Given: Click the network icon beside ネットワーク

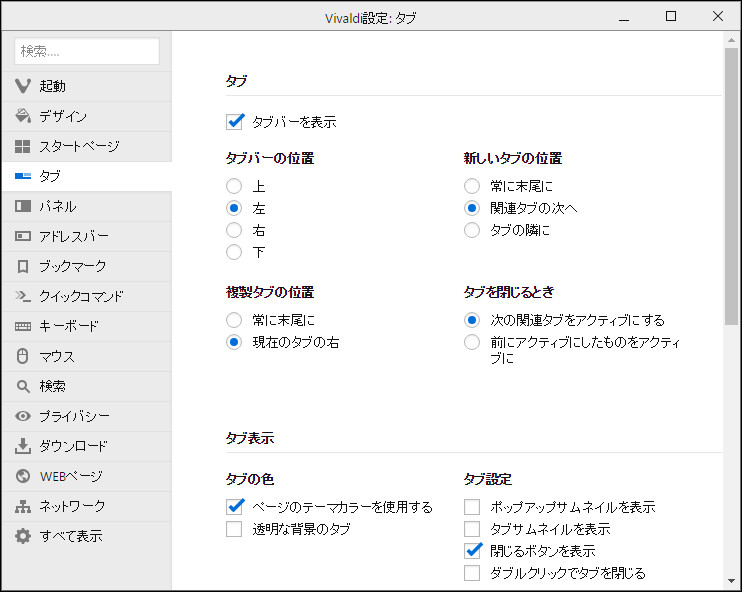Looking at the screenshot, I should pyautogui.click(x=23, y=506).
